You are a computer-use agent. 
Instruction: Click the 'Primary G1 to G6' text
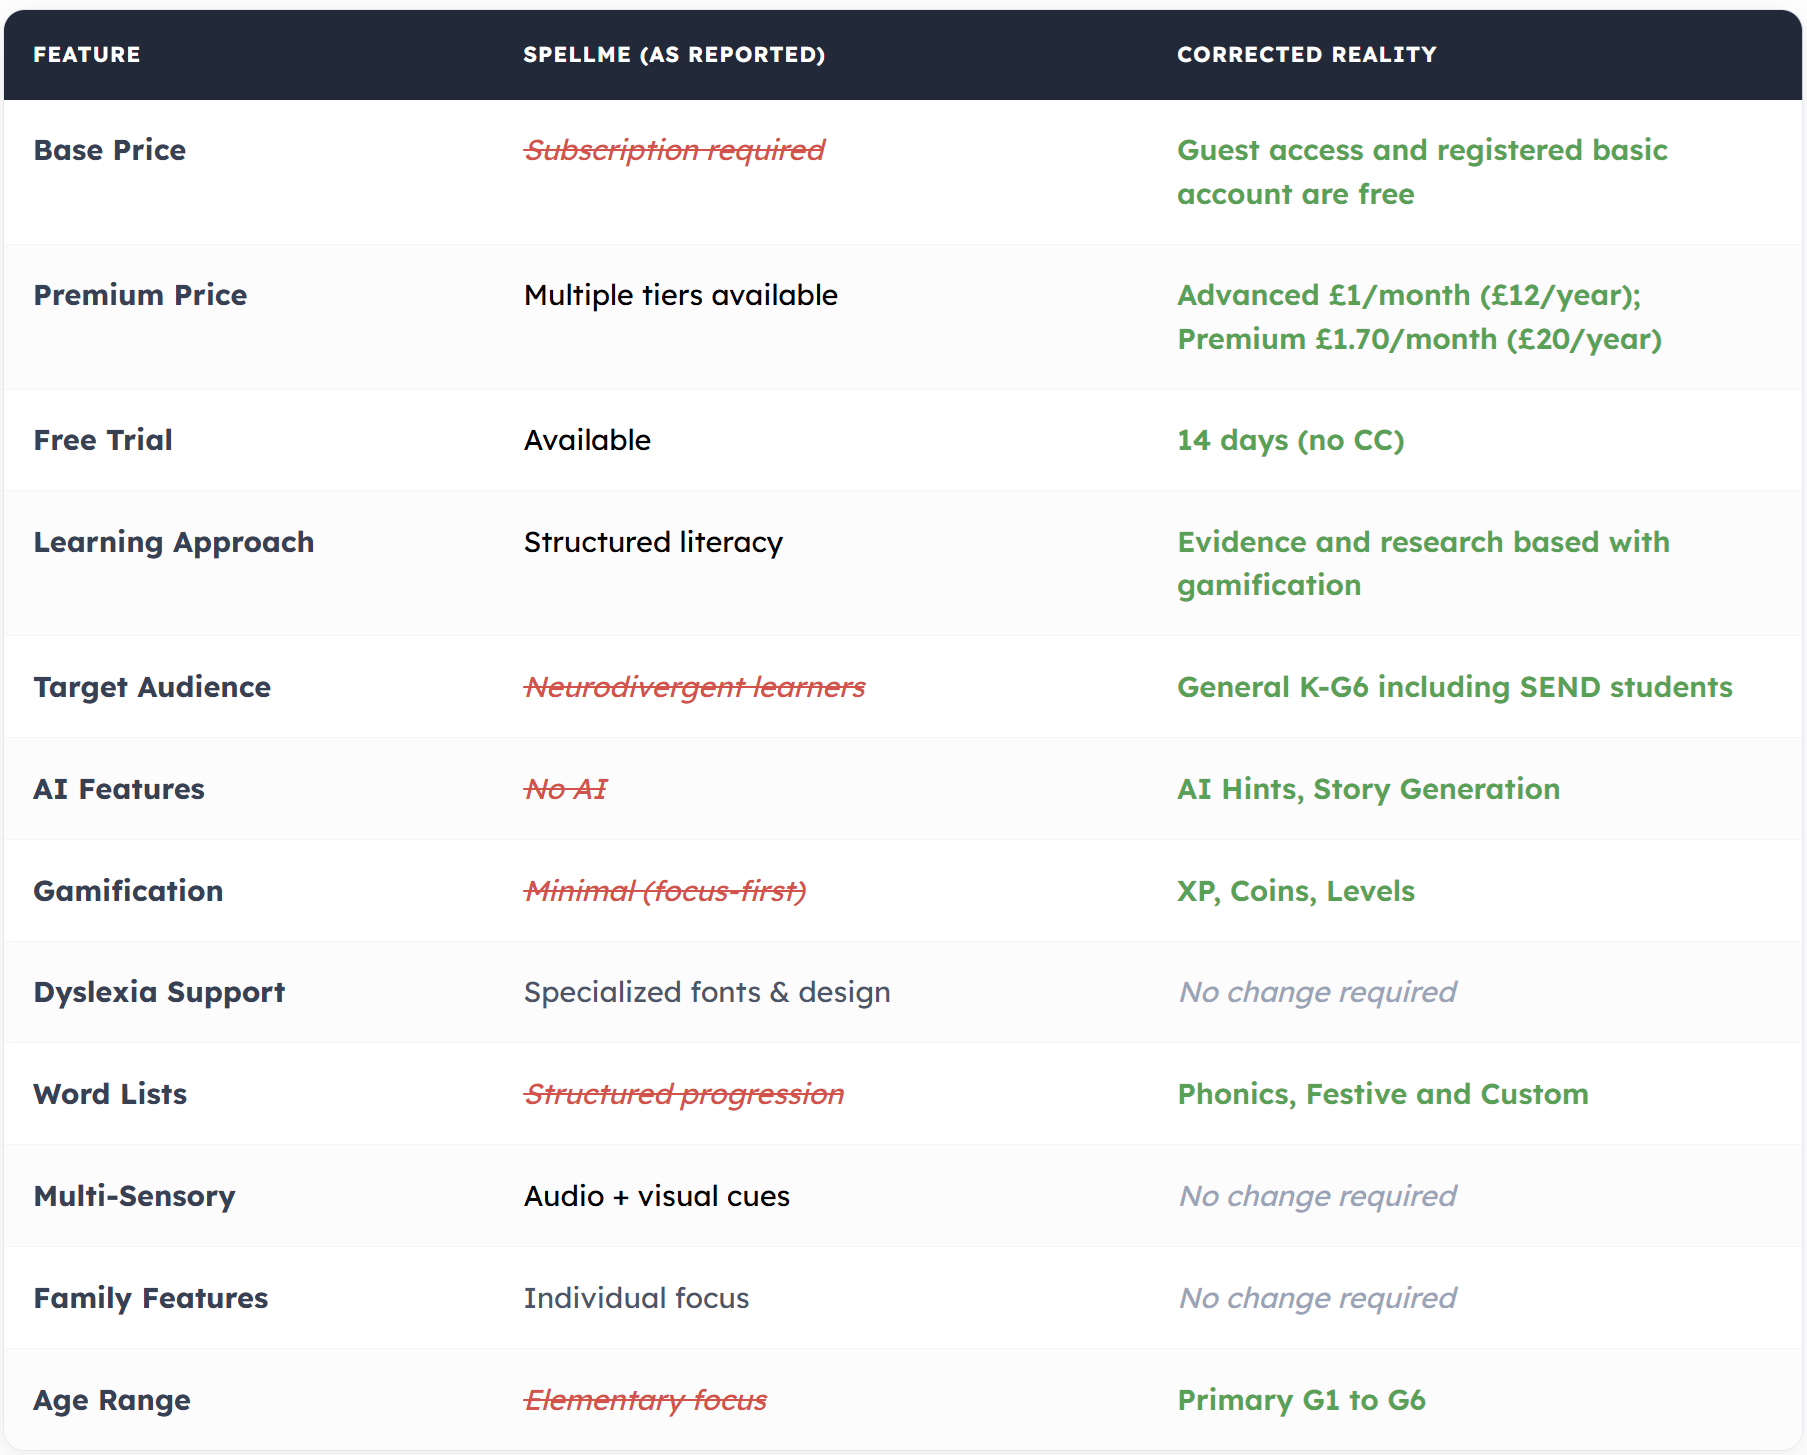pyautogui.click(x=1301, y=1400)
